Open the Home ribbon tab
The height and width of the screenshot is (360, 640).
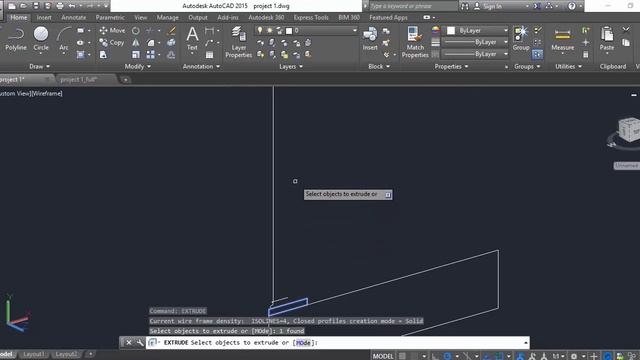point(19,18)
